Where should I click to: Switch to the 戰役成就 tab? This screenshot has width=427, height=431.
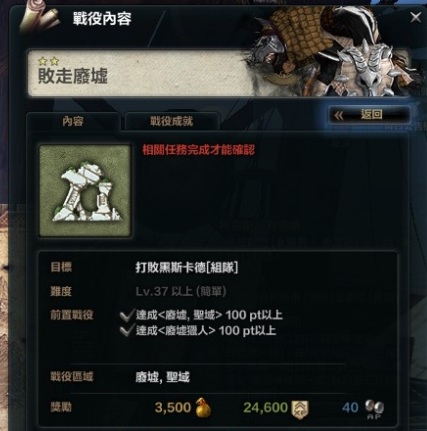(172, 121)
